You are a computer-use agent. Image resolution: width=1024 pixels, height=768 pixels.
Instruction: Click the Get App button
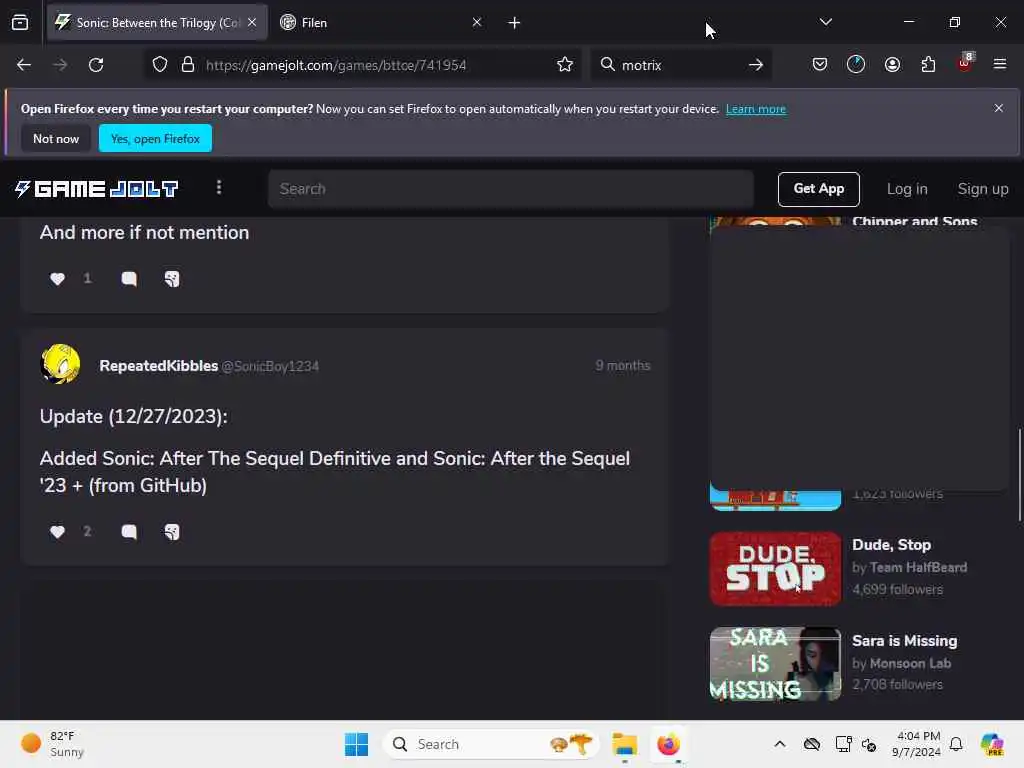(x=818, y=189)
